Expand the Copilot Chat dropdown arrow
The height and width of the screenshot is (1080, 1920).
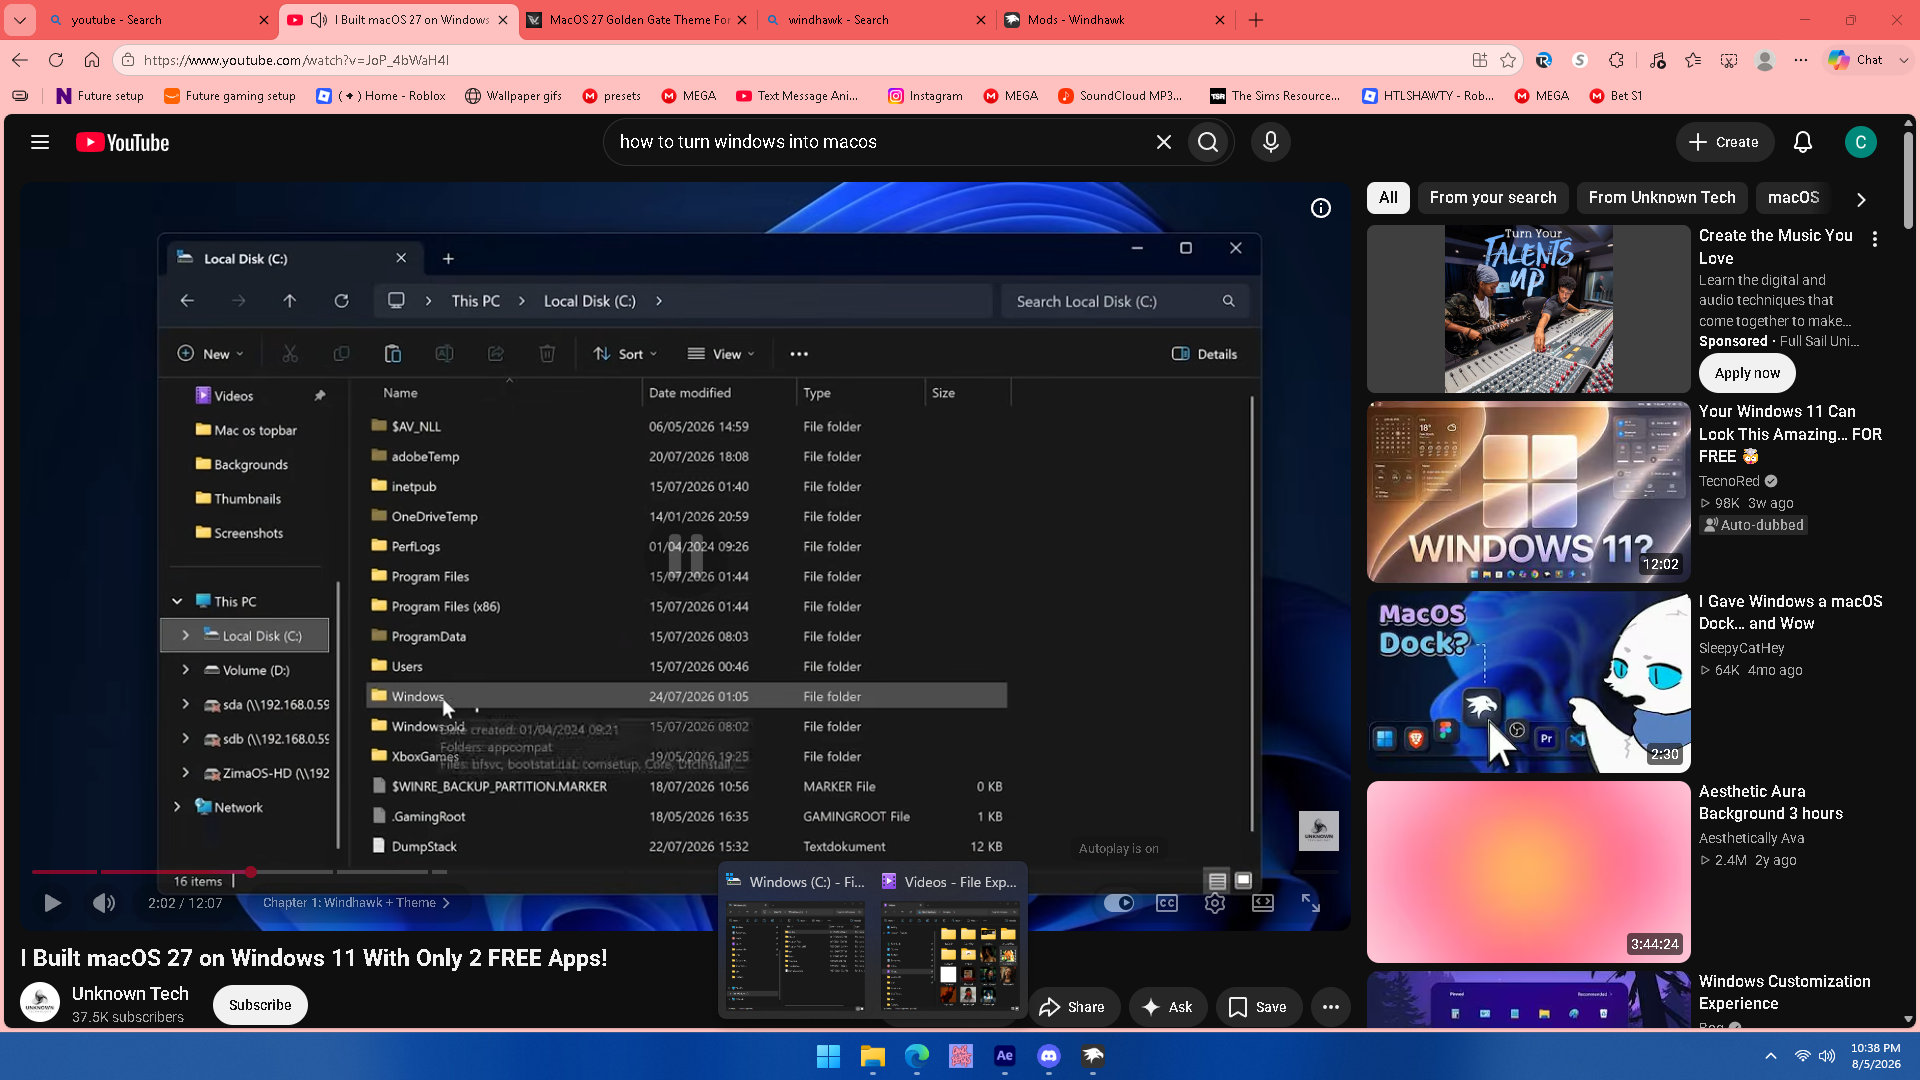click(x=1904, y=60)
